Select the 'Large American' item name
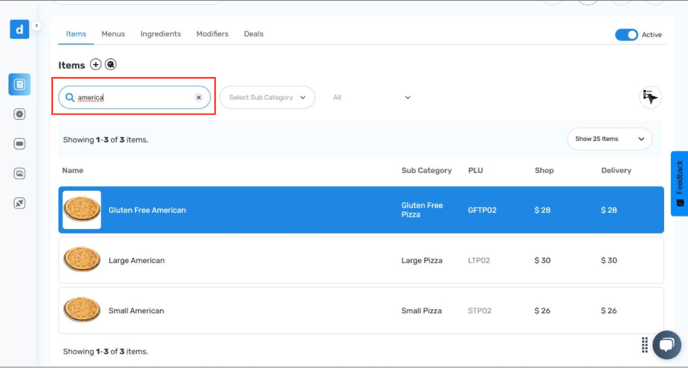The image size is (688, 368). [x=136, y=260]
